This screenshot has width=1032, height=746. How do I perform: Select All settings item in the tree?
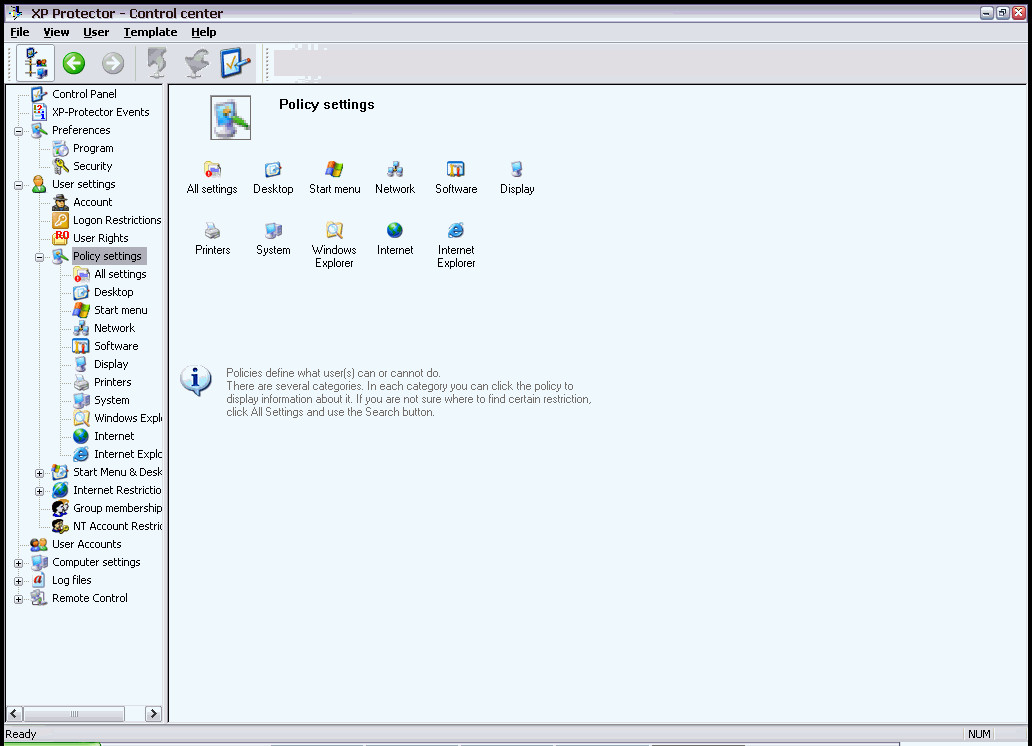point(120,274)
